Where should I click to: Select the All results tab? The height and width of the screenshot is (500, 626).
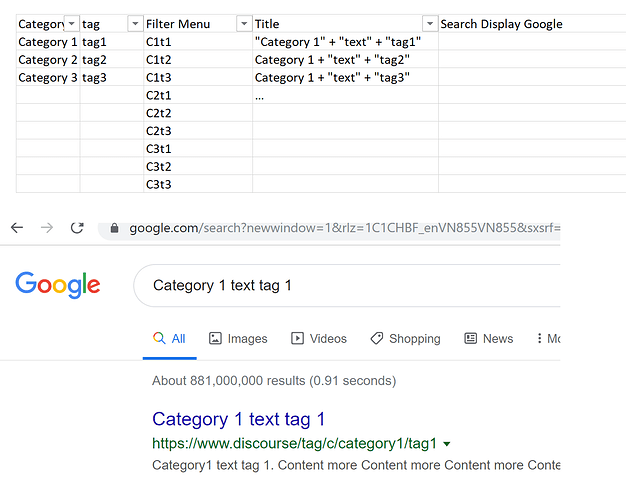pyautogui.click(x=169, y=338)
